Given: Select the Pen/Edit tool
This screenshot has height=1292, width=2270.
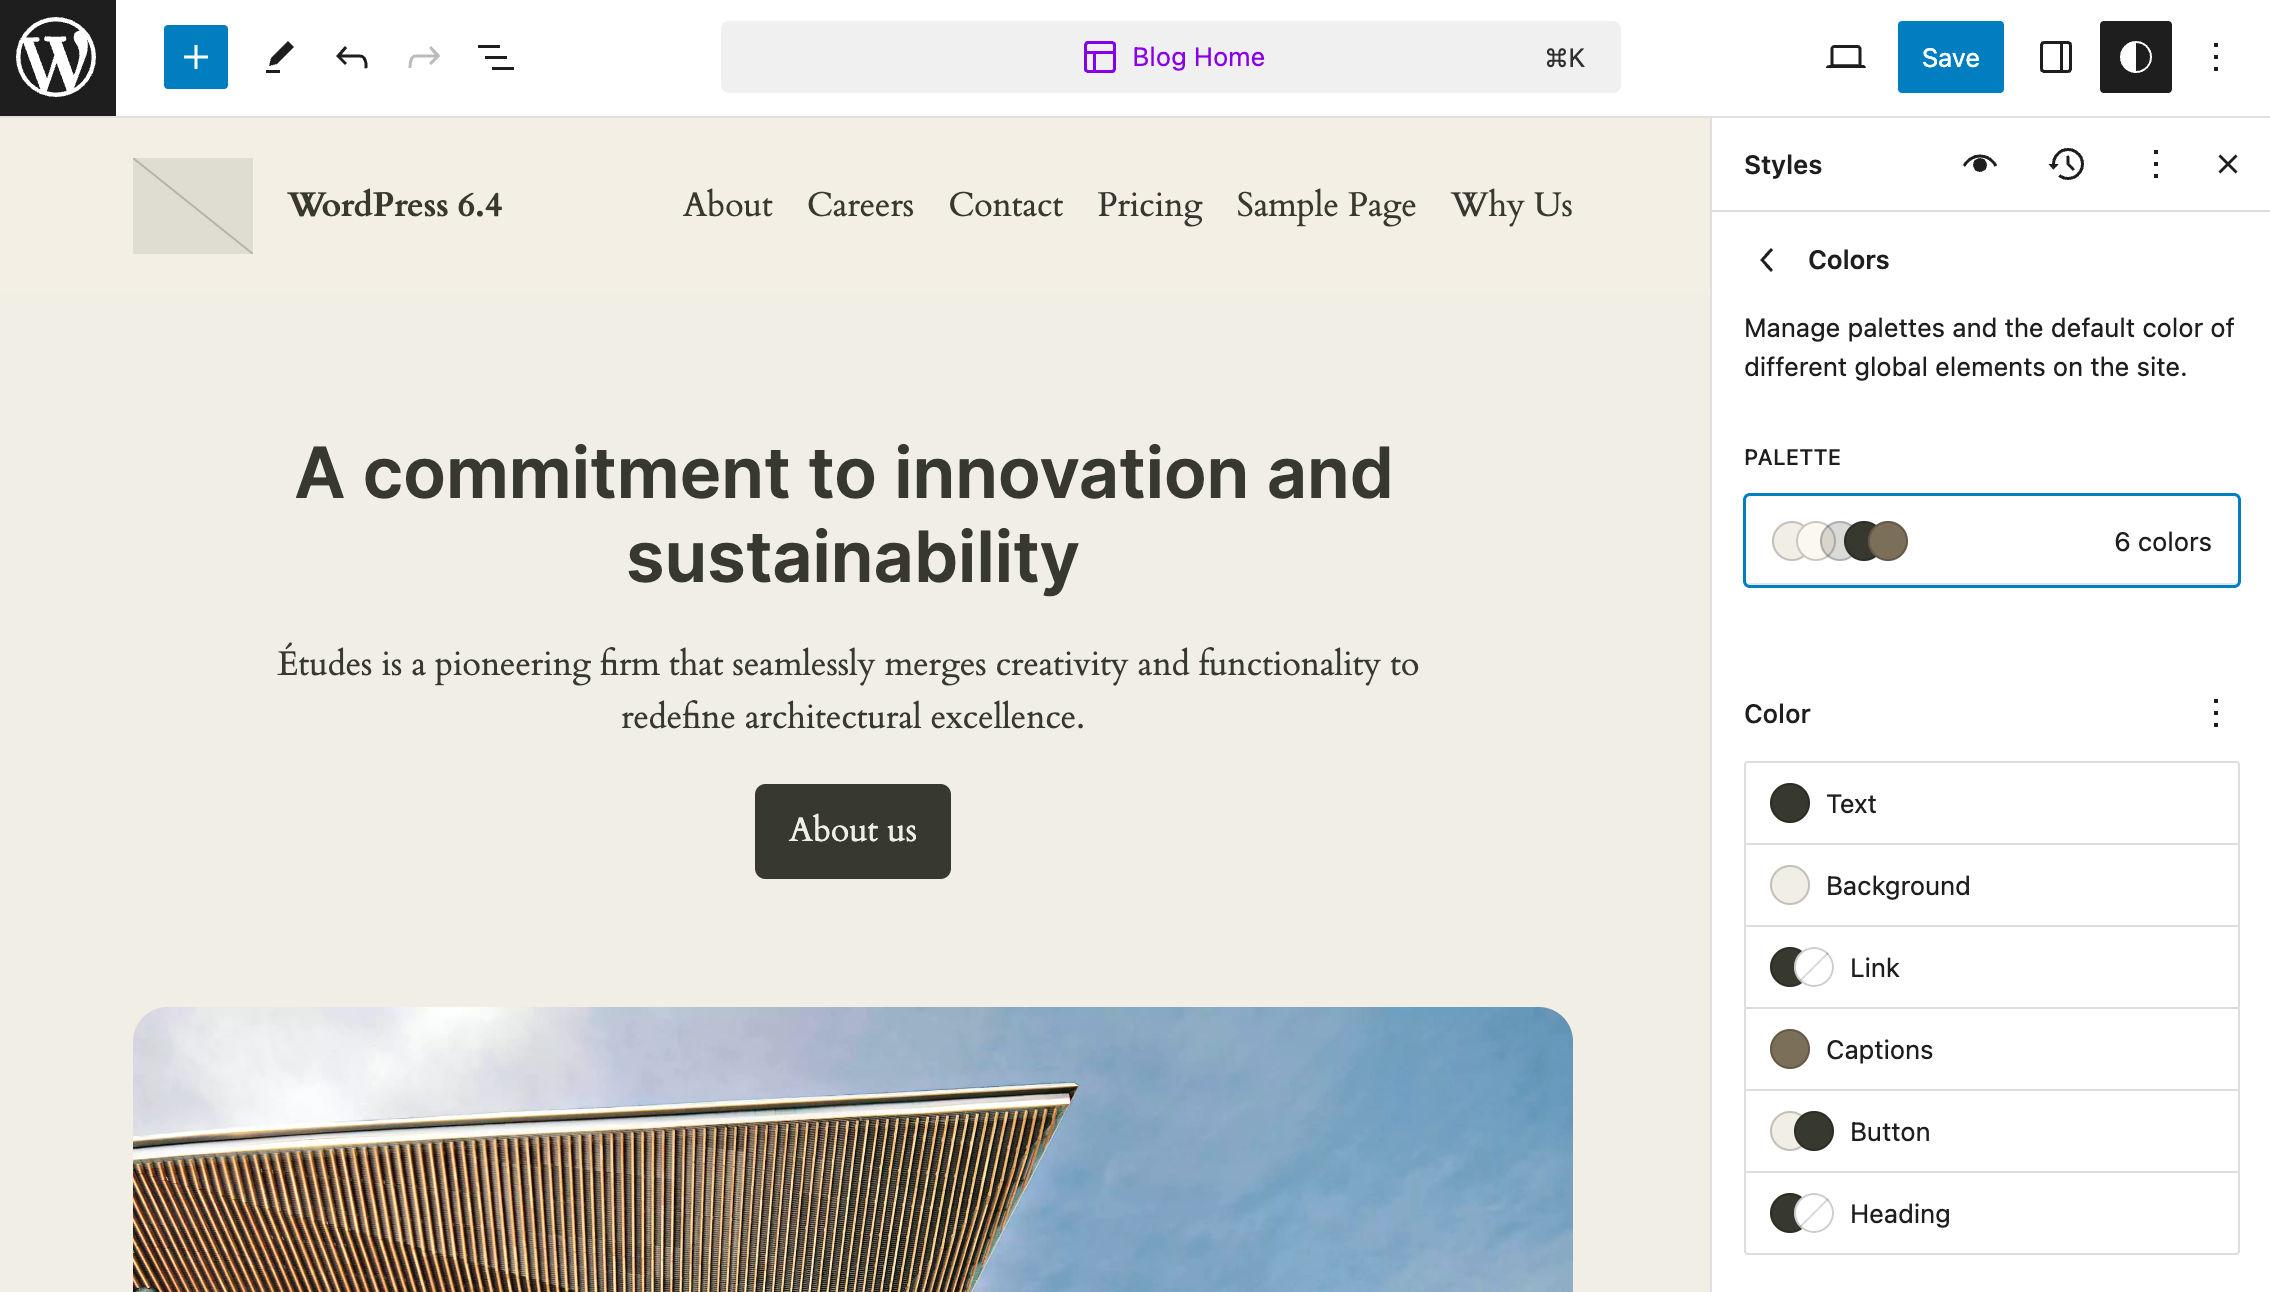Looking at the screenshot, I should point(276,58).
